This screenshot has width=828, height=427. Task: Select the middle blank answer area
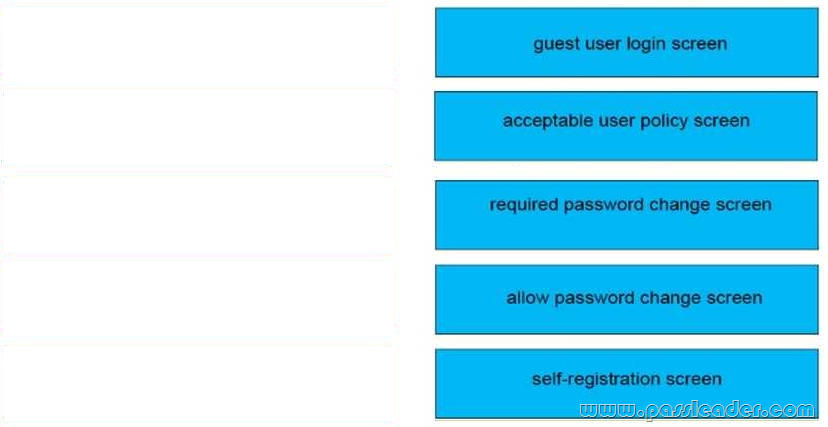point(196,214)
